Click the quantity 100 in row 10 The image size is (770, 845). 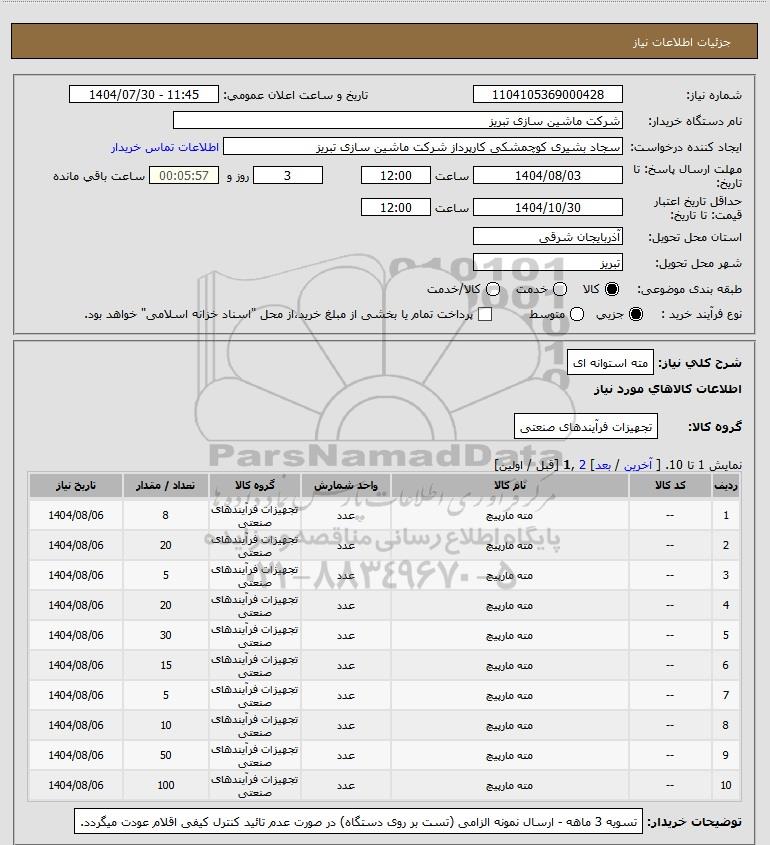coord(165,786)
